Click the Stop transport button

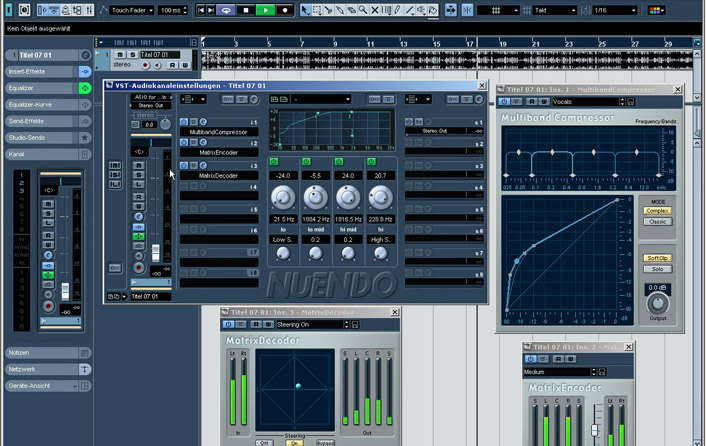(x=246, y=10)
